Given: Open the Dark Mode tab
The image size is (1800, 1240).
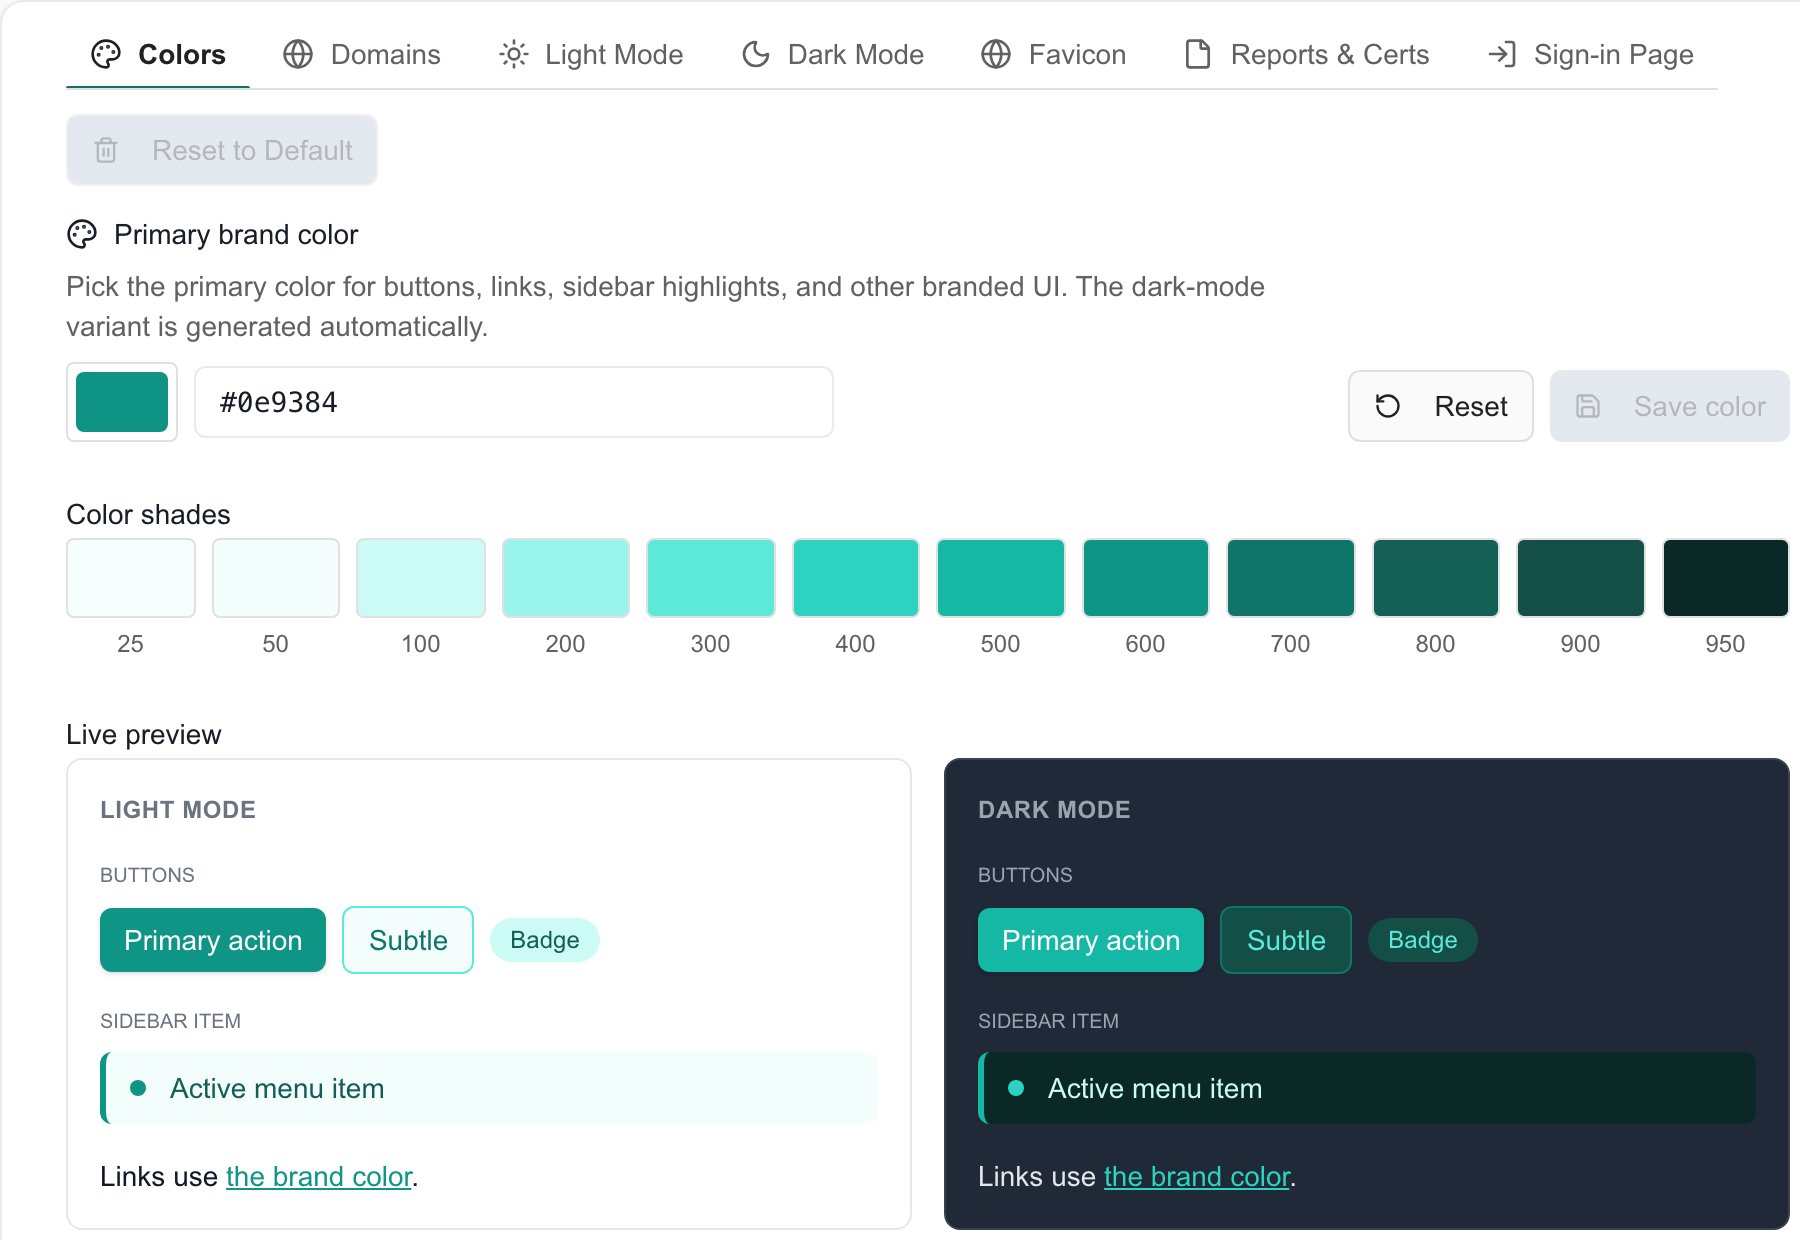Looking at the screenshot, I should click(832, 54).
